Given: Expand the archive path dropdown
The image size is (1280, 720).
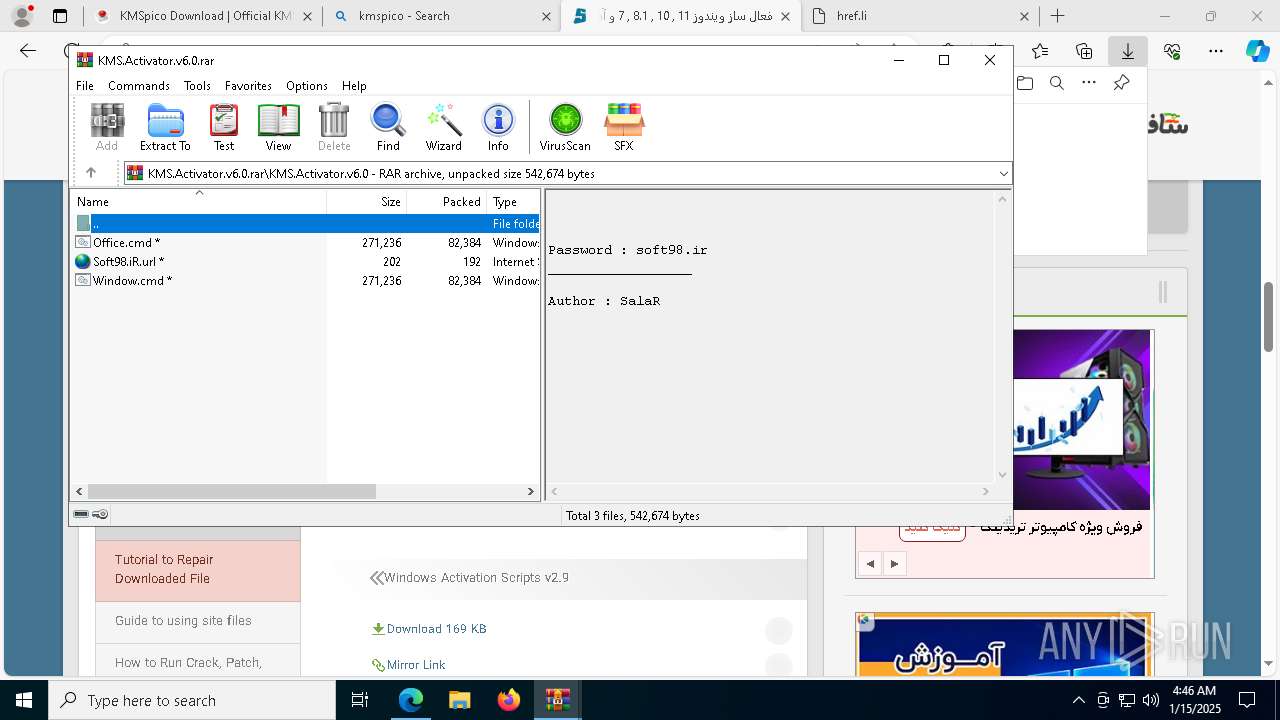Looking at the screenshot, I should (x=1003, y=174).
